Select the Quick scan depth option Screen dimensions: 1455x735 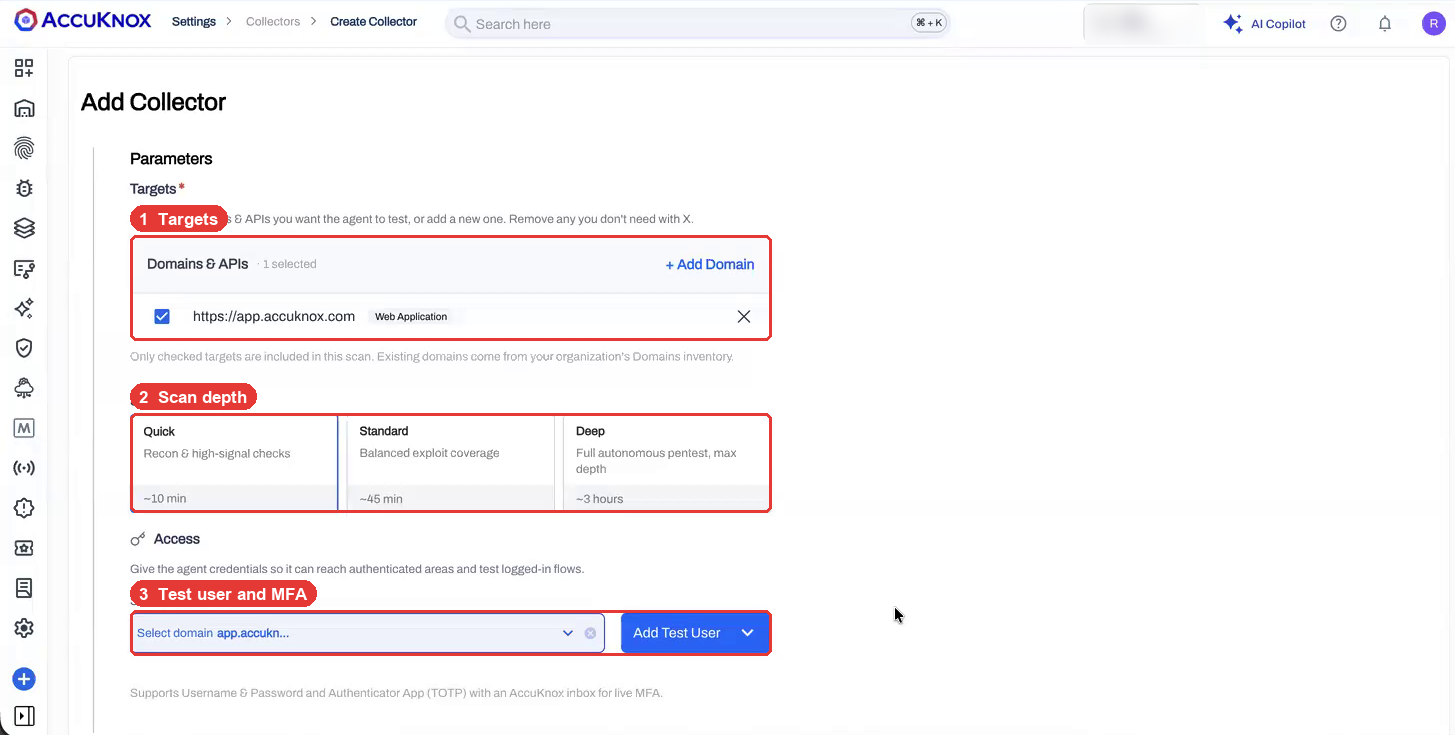pos(235,463)
